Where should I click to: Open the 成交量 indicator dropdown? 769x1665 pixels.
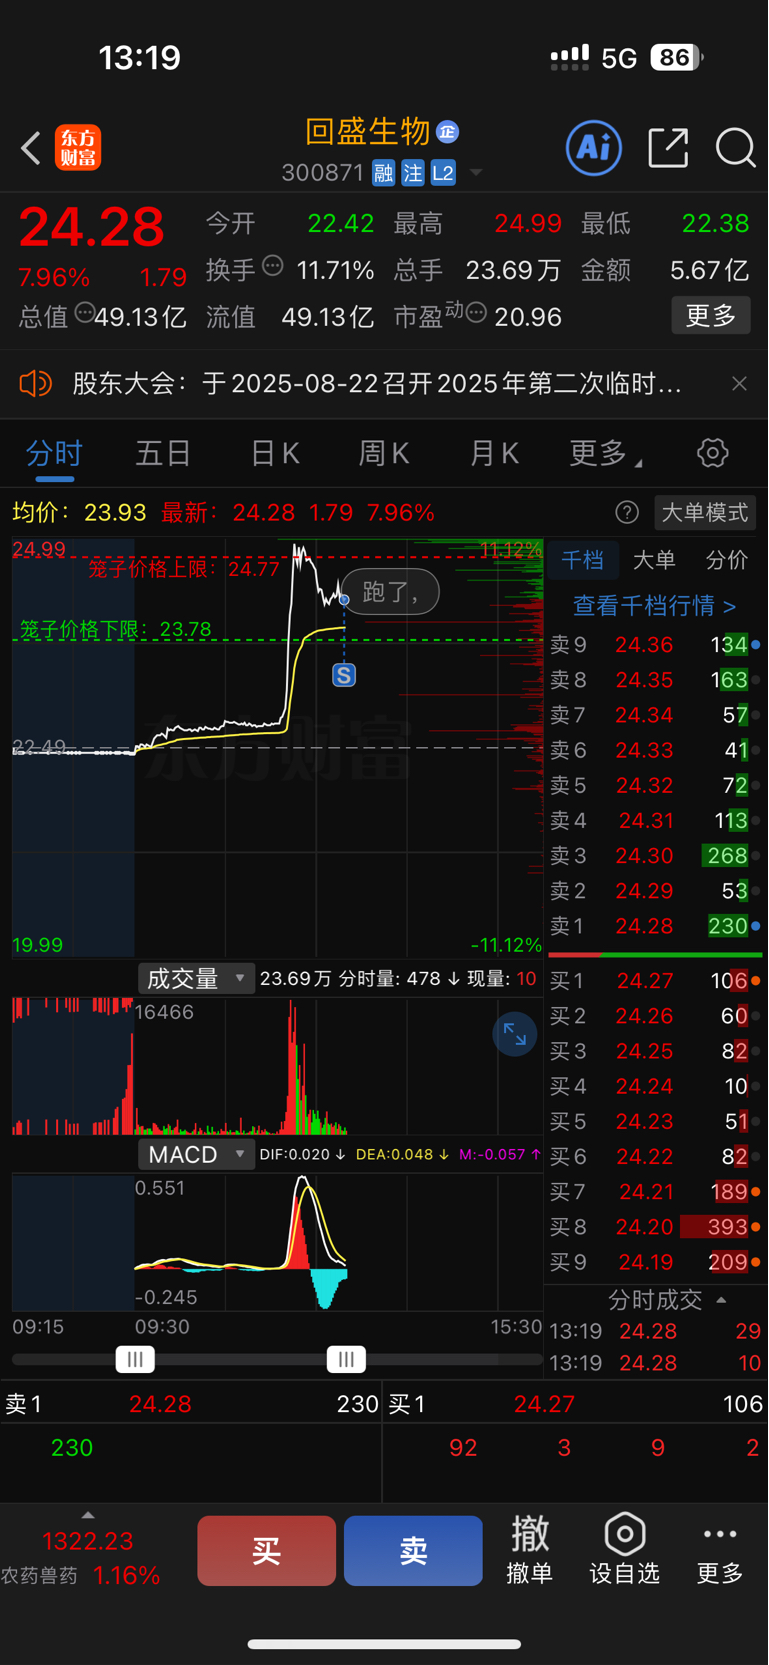point(195,979)
